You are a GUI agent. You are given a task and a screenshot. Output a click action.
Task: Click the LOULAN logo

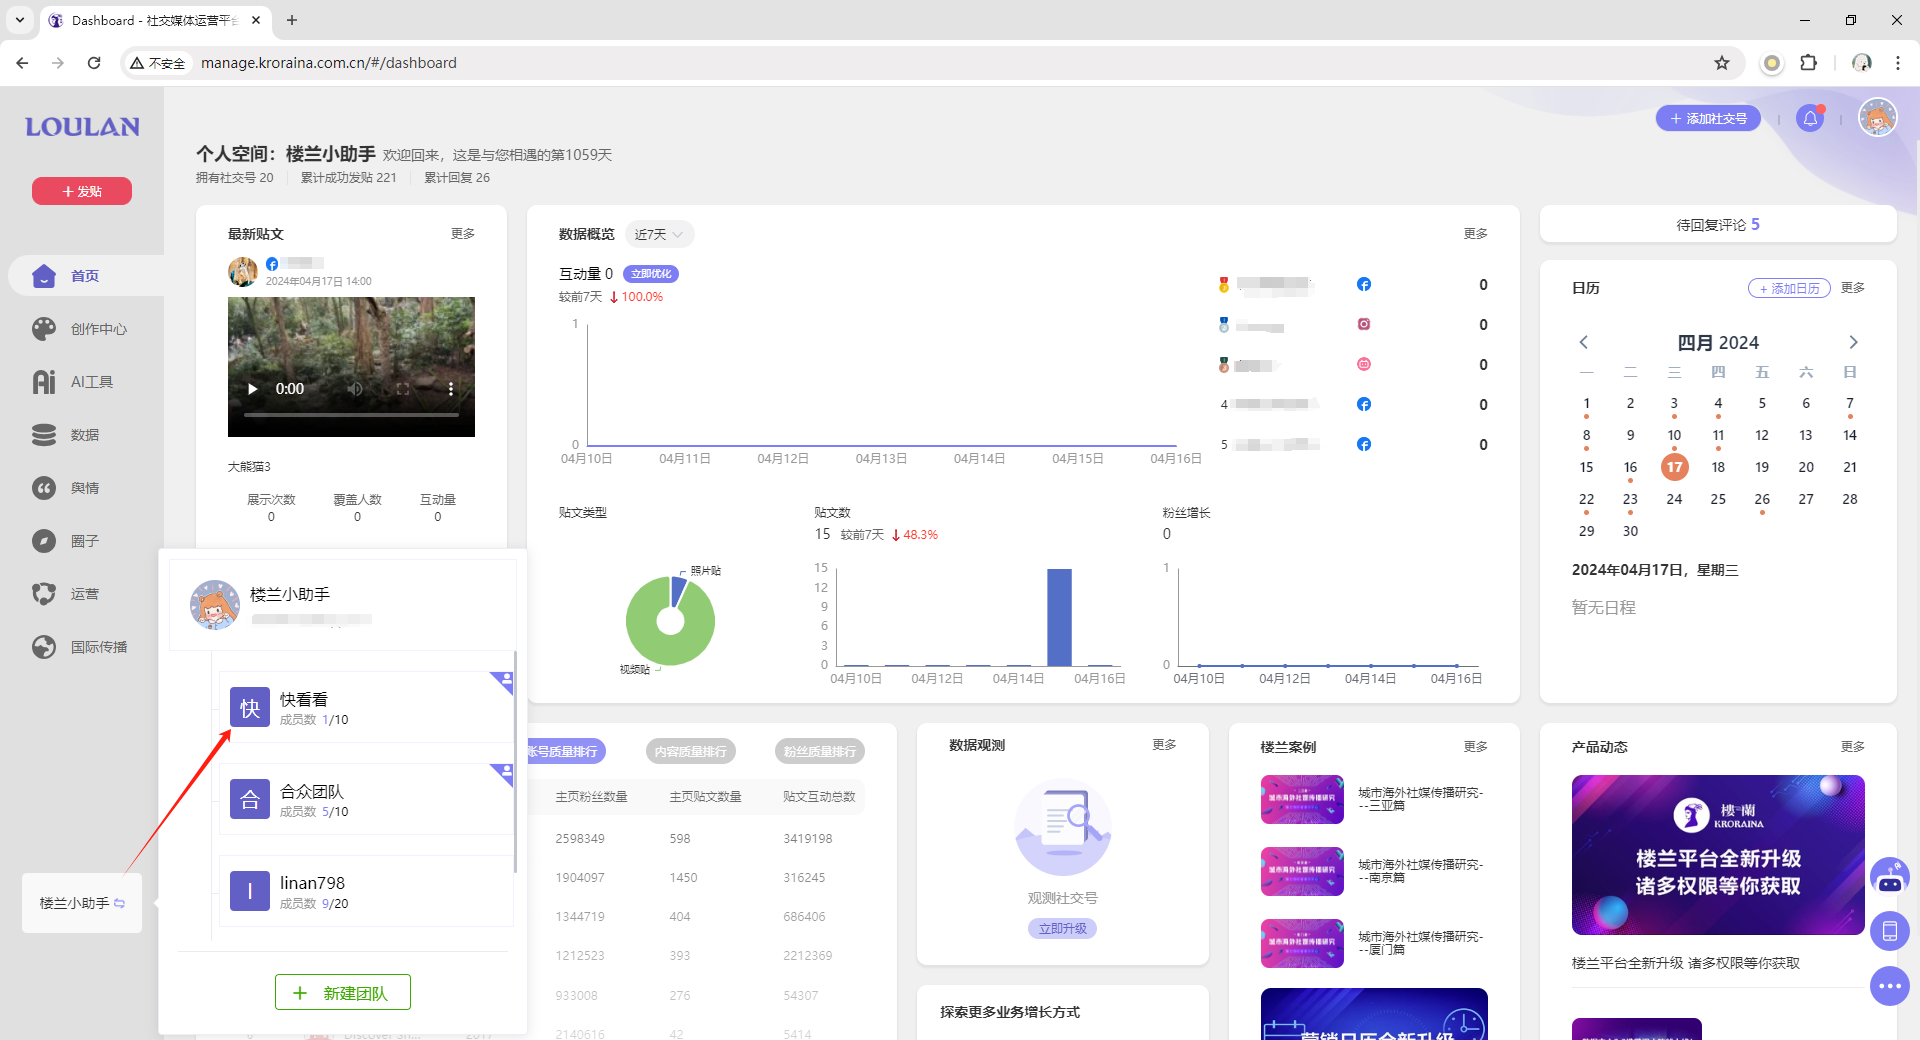click(82, 127)
